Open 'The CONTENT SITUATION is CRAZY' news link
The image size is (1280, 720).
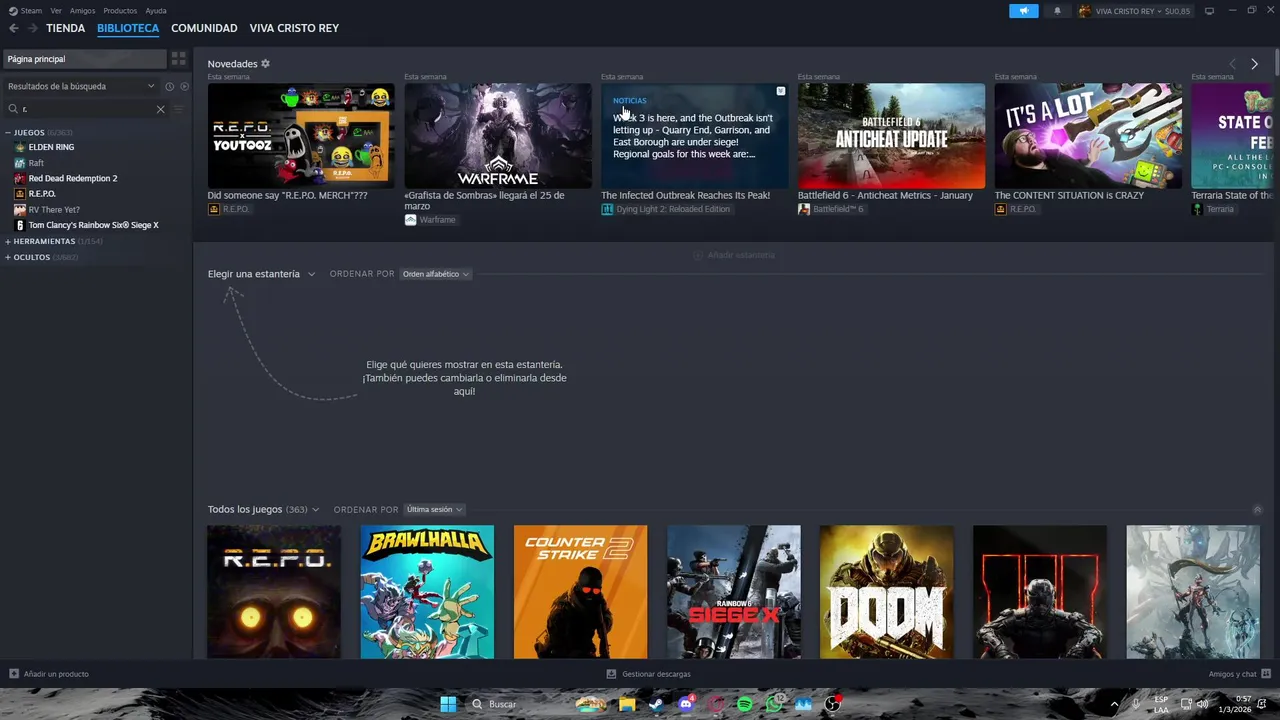pos(1069,196)
